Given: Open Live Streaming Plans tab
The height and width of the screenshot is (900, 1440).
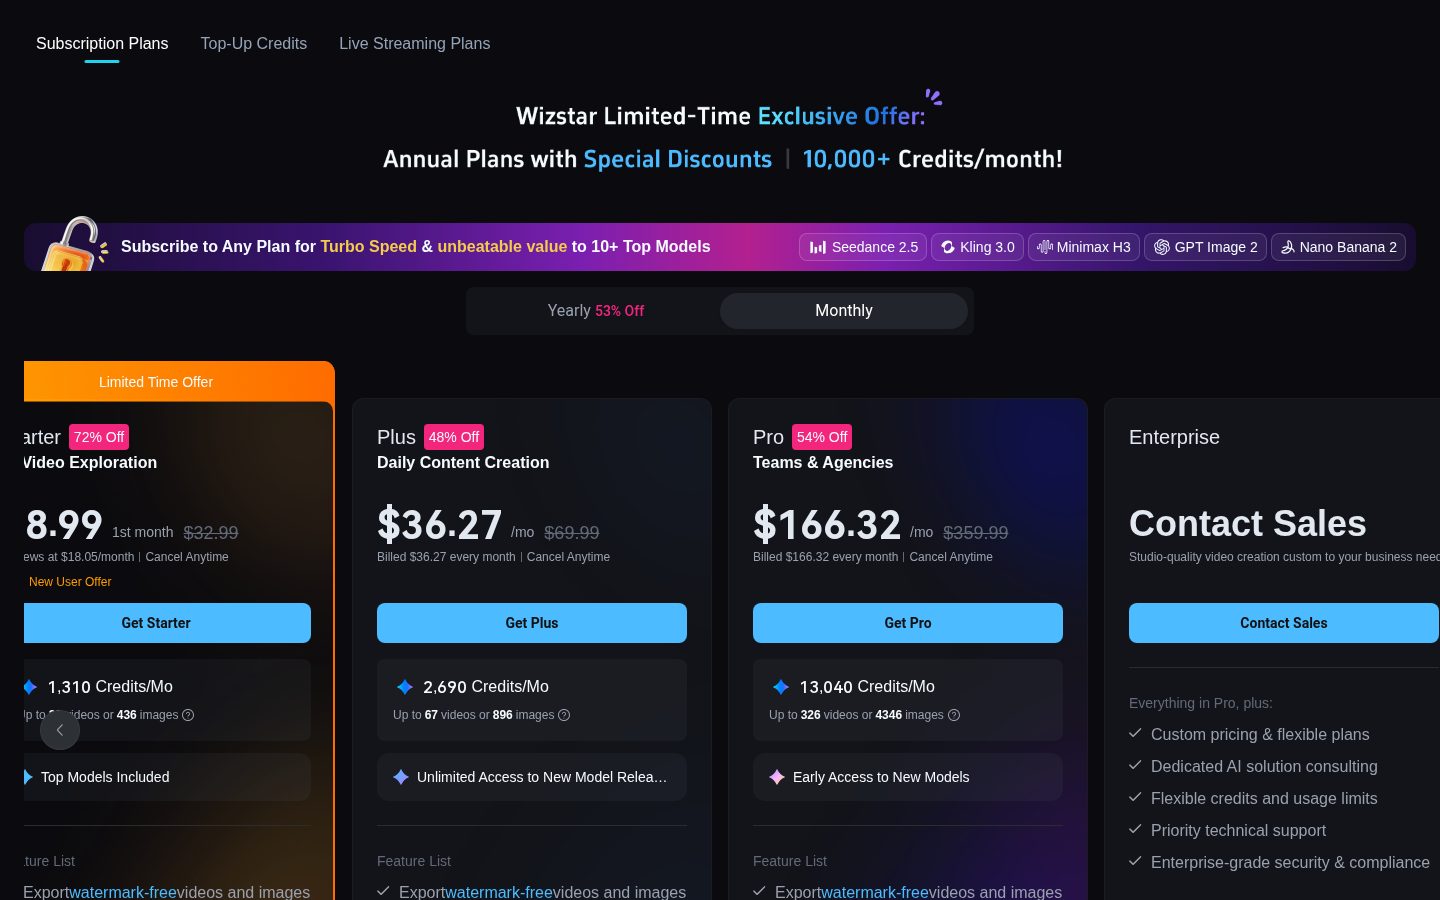Looking at the screenshot, I should (414, 44).
